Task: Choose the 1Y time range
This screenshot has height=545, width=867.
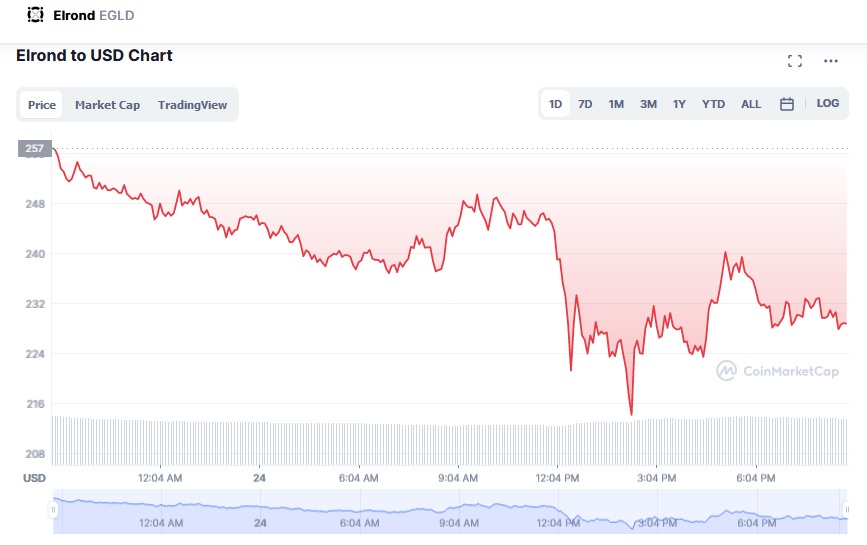Action: pos(679,104)
